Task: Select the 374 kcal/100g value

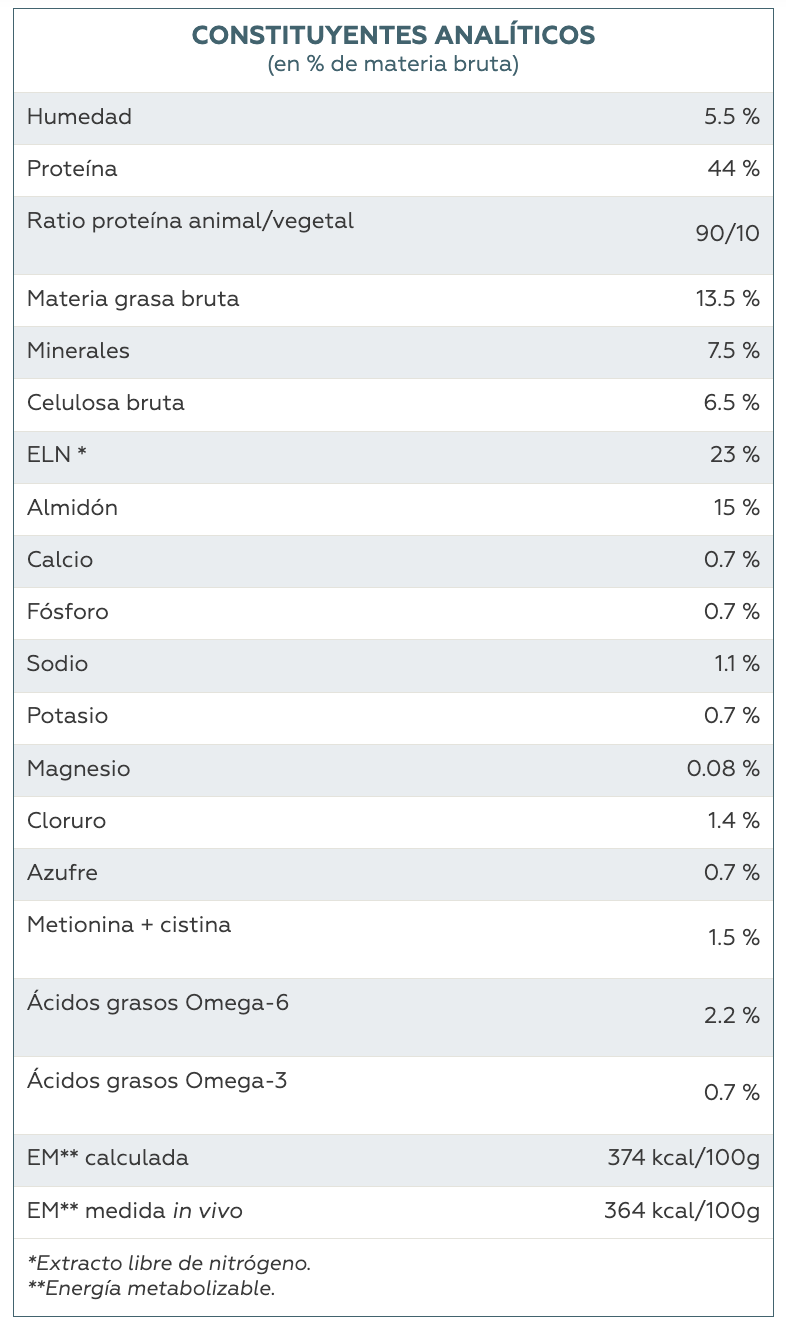Action: tap(684, 1159)
